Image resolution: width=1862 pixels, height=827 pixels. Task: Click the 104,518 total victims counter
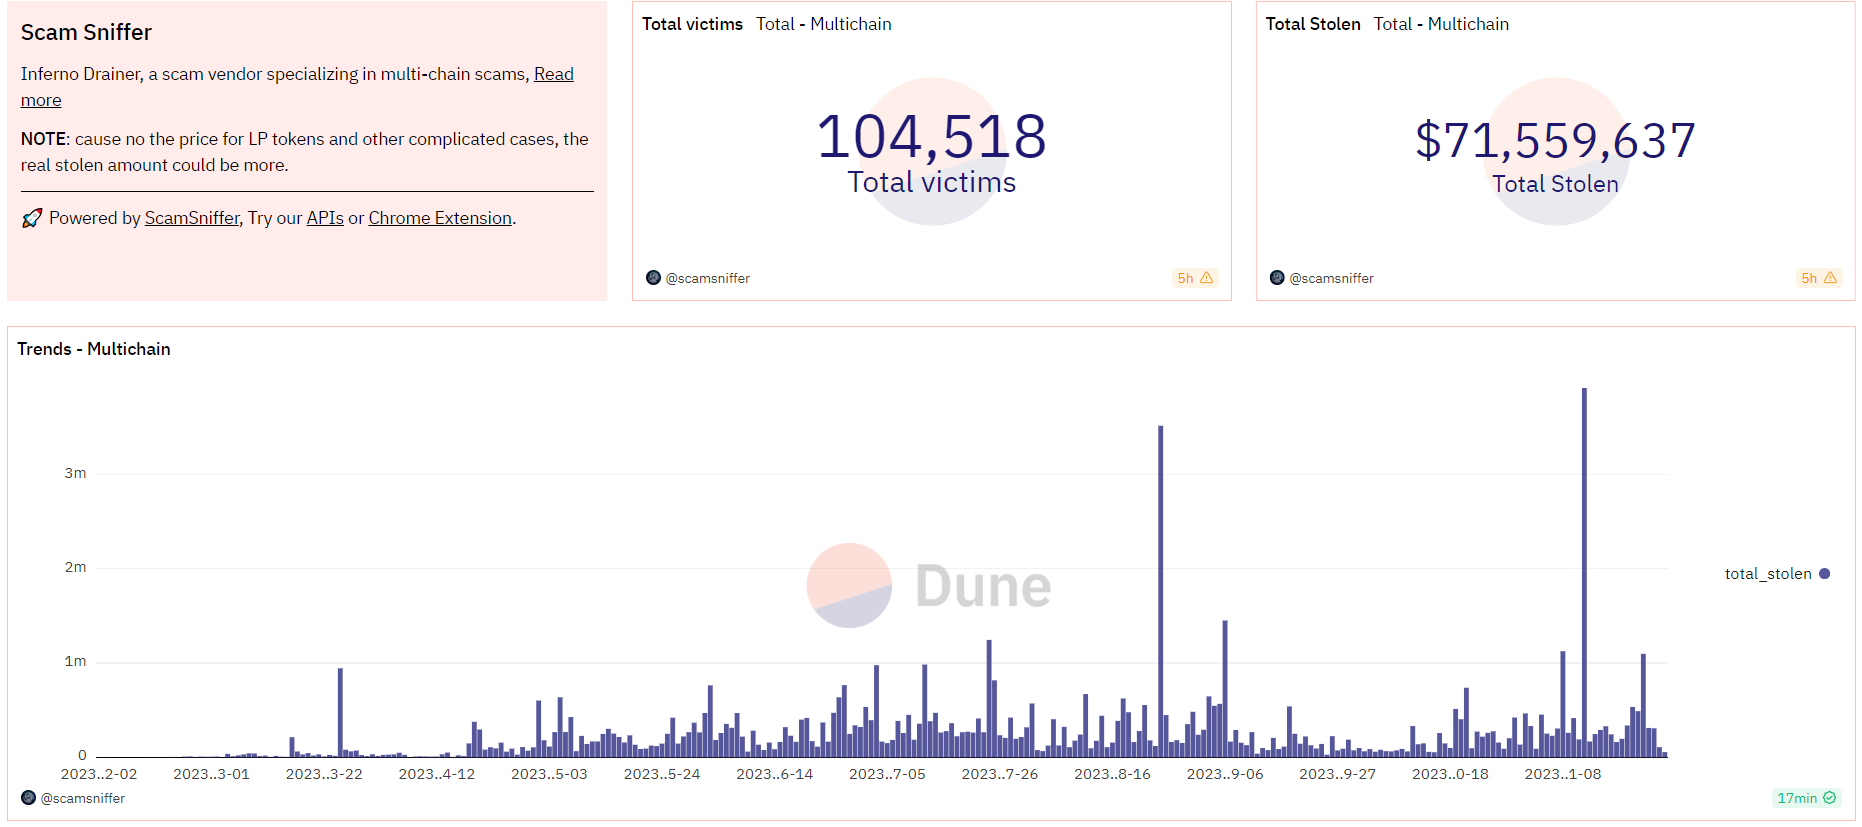(932, 137)
